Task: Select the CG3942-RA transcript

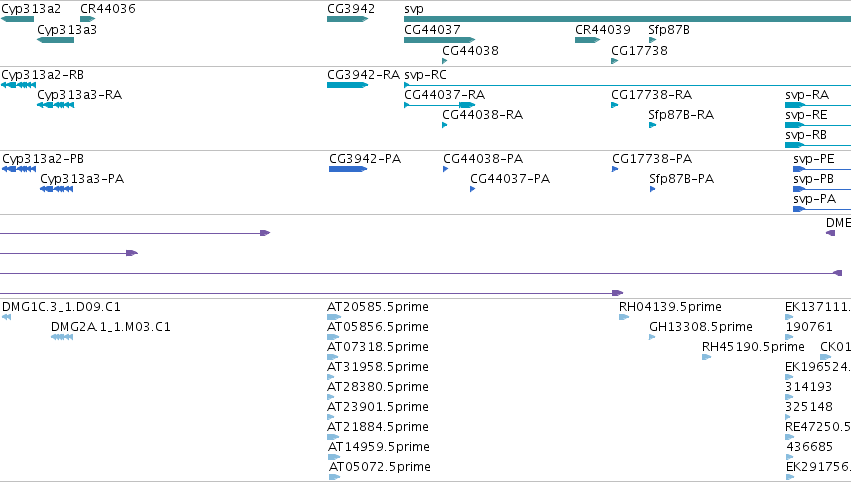Action: click(x=347, y=85)
